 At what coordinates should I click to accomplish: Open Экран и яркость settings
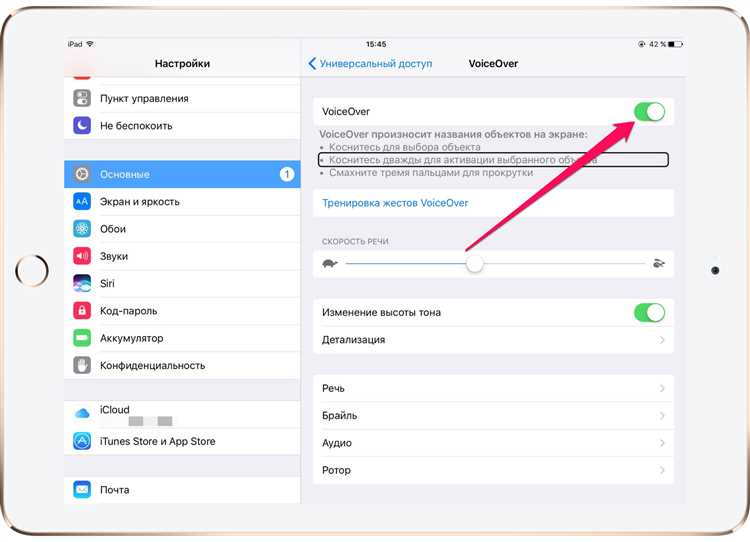(x=182, y=201)
